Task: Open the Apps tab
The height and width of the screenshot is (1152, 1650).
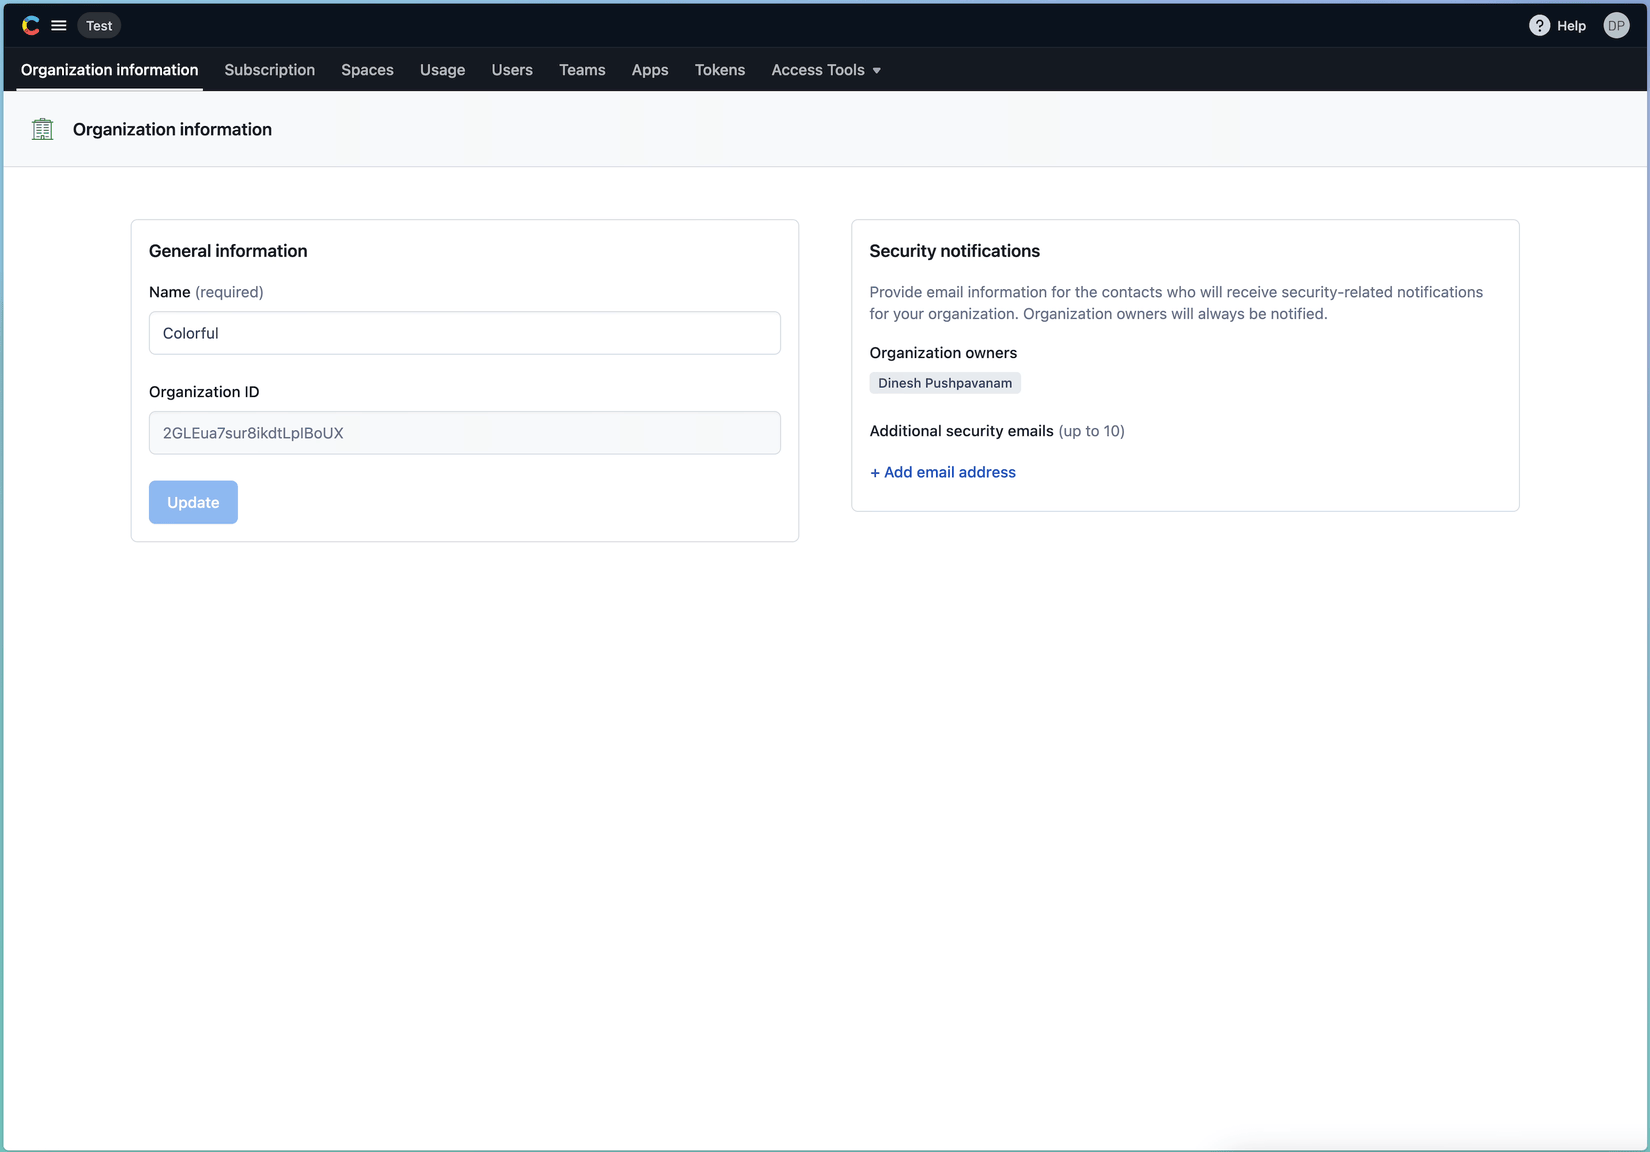Action: coord(650,70)
